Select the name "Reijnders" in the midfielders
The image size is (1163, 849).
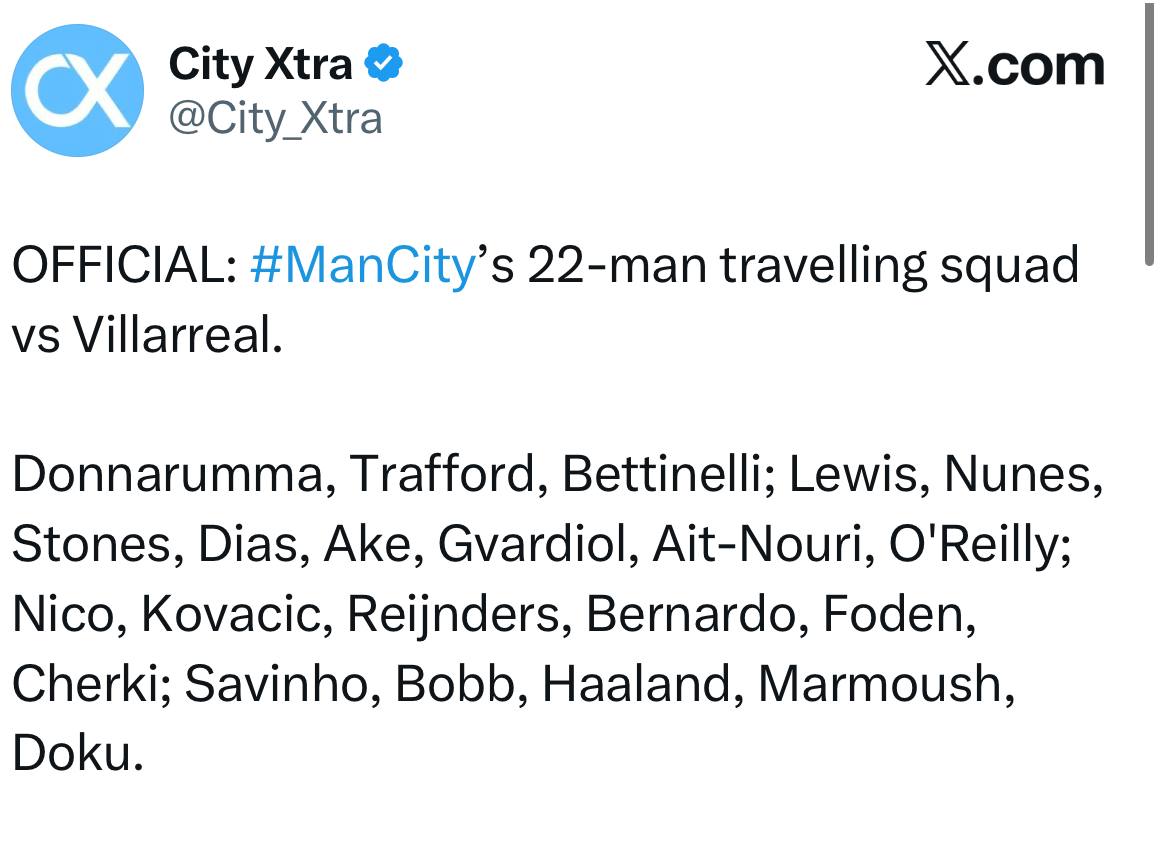(453, 614)
